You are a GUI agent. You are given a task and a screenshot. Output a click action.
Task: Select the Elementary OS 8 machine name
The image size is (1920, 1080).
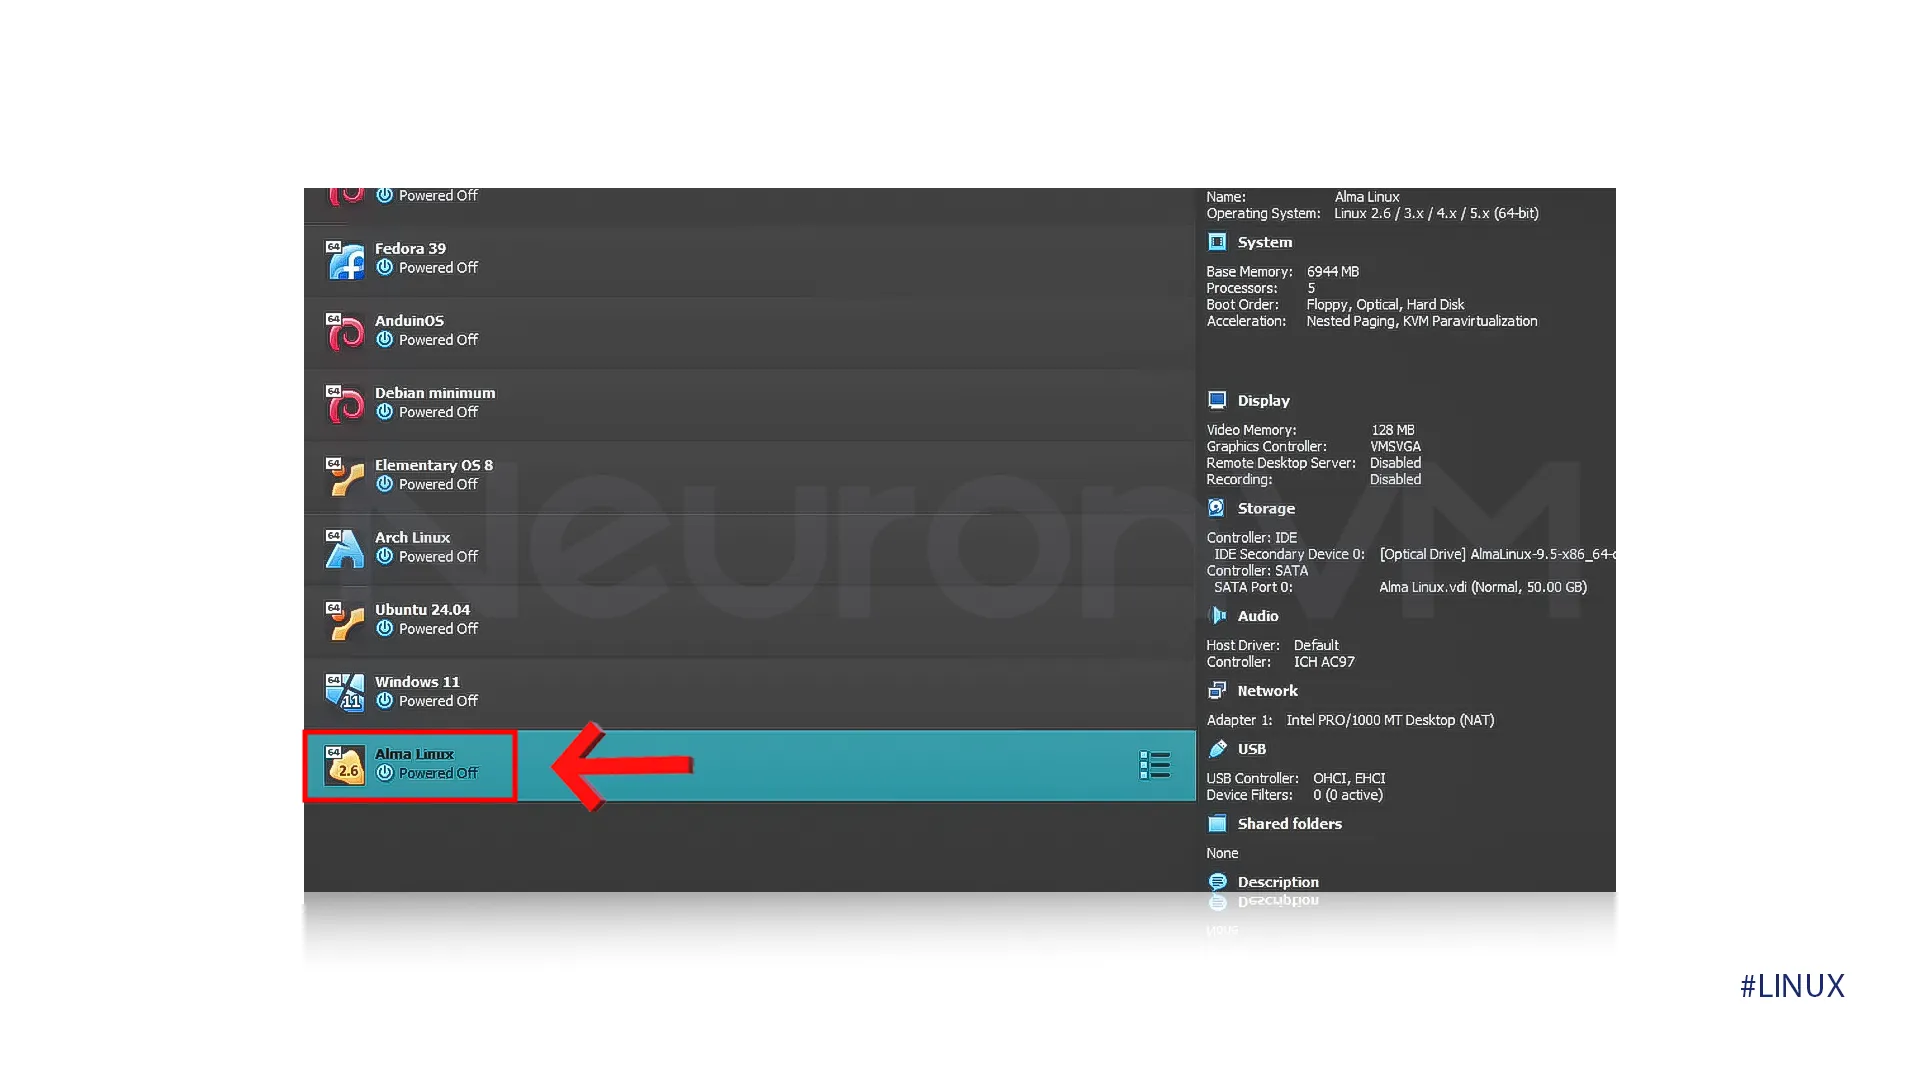pos(434,465)
